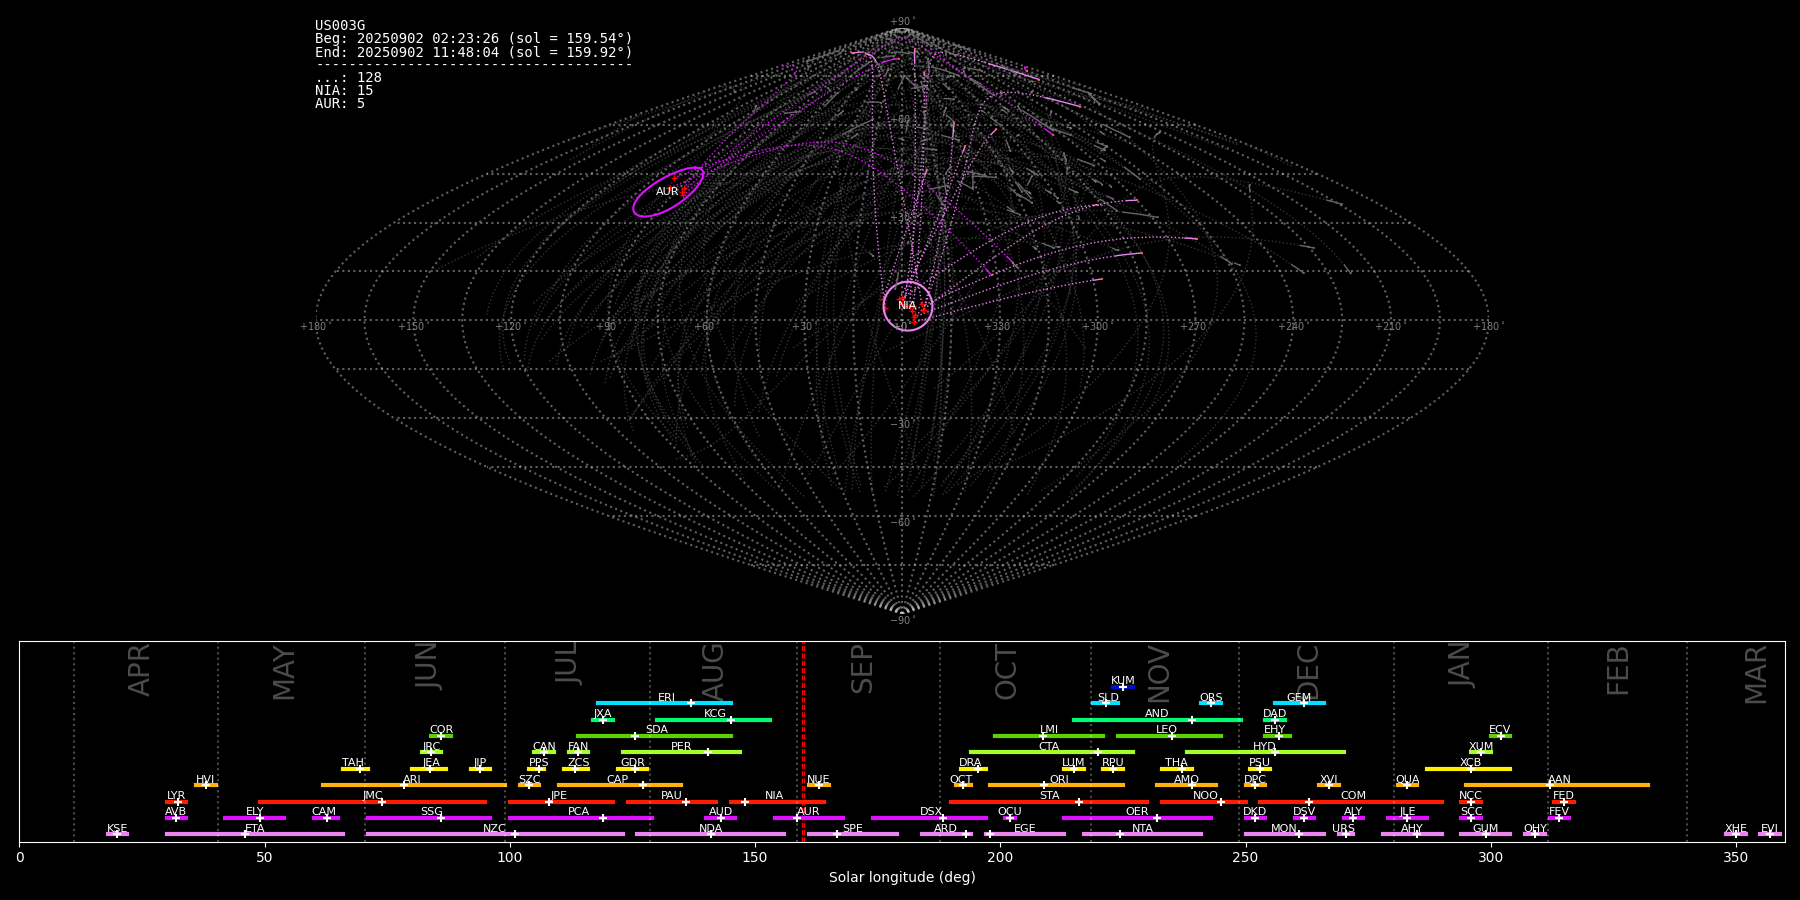Click the 'Solar longitude (deg)' axis label
1800x900 pixels.
(902, 877)
